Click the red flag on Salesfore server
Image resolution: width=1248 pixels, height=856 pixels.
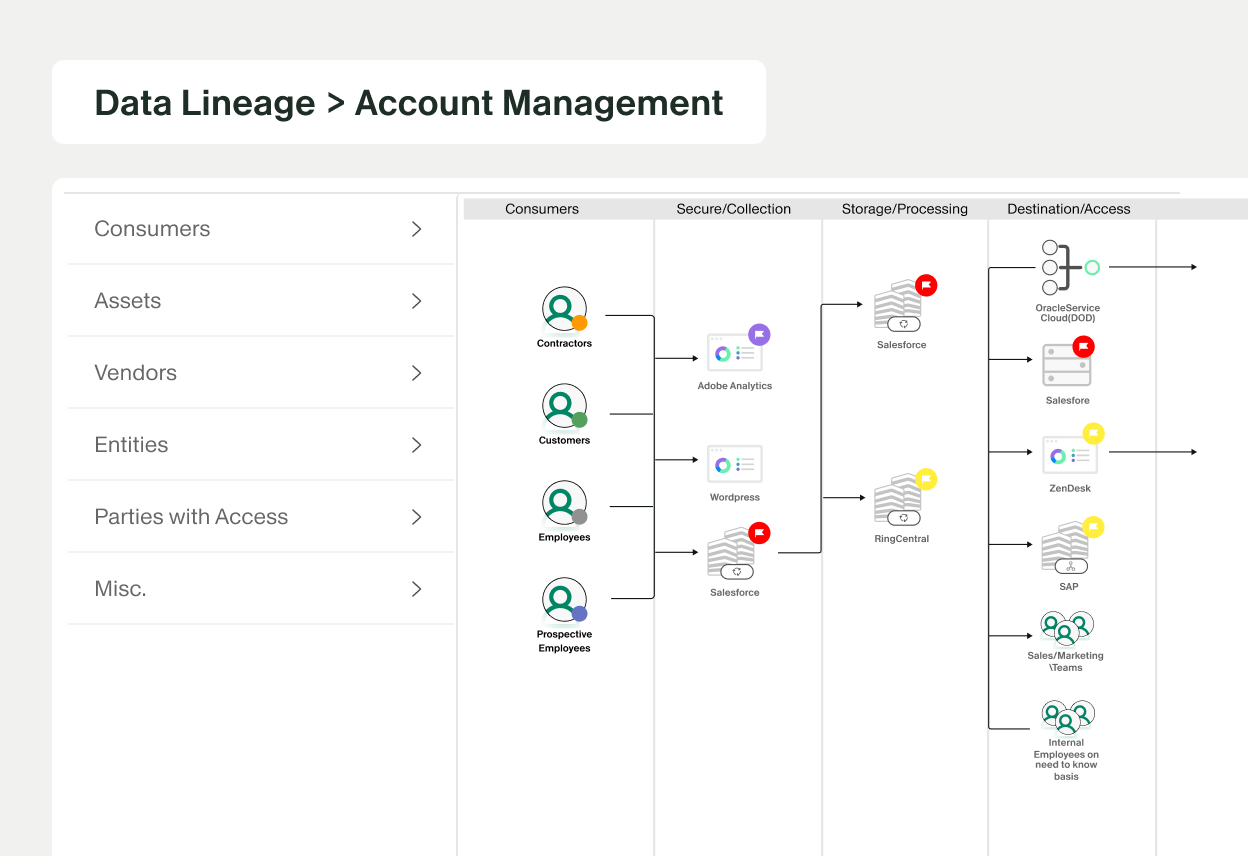click(x=1083, y=347)
